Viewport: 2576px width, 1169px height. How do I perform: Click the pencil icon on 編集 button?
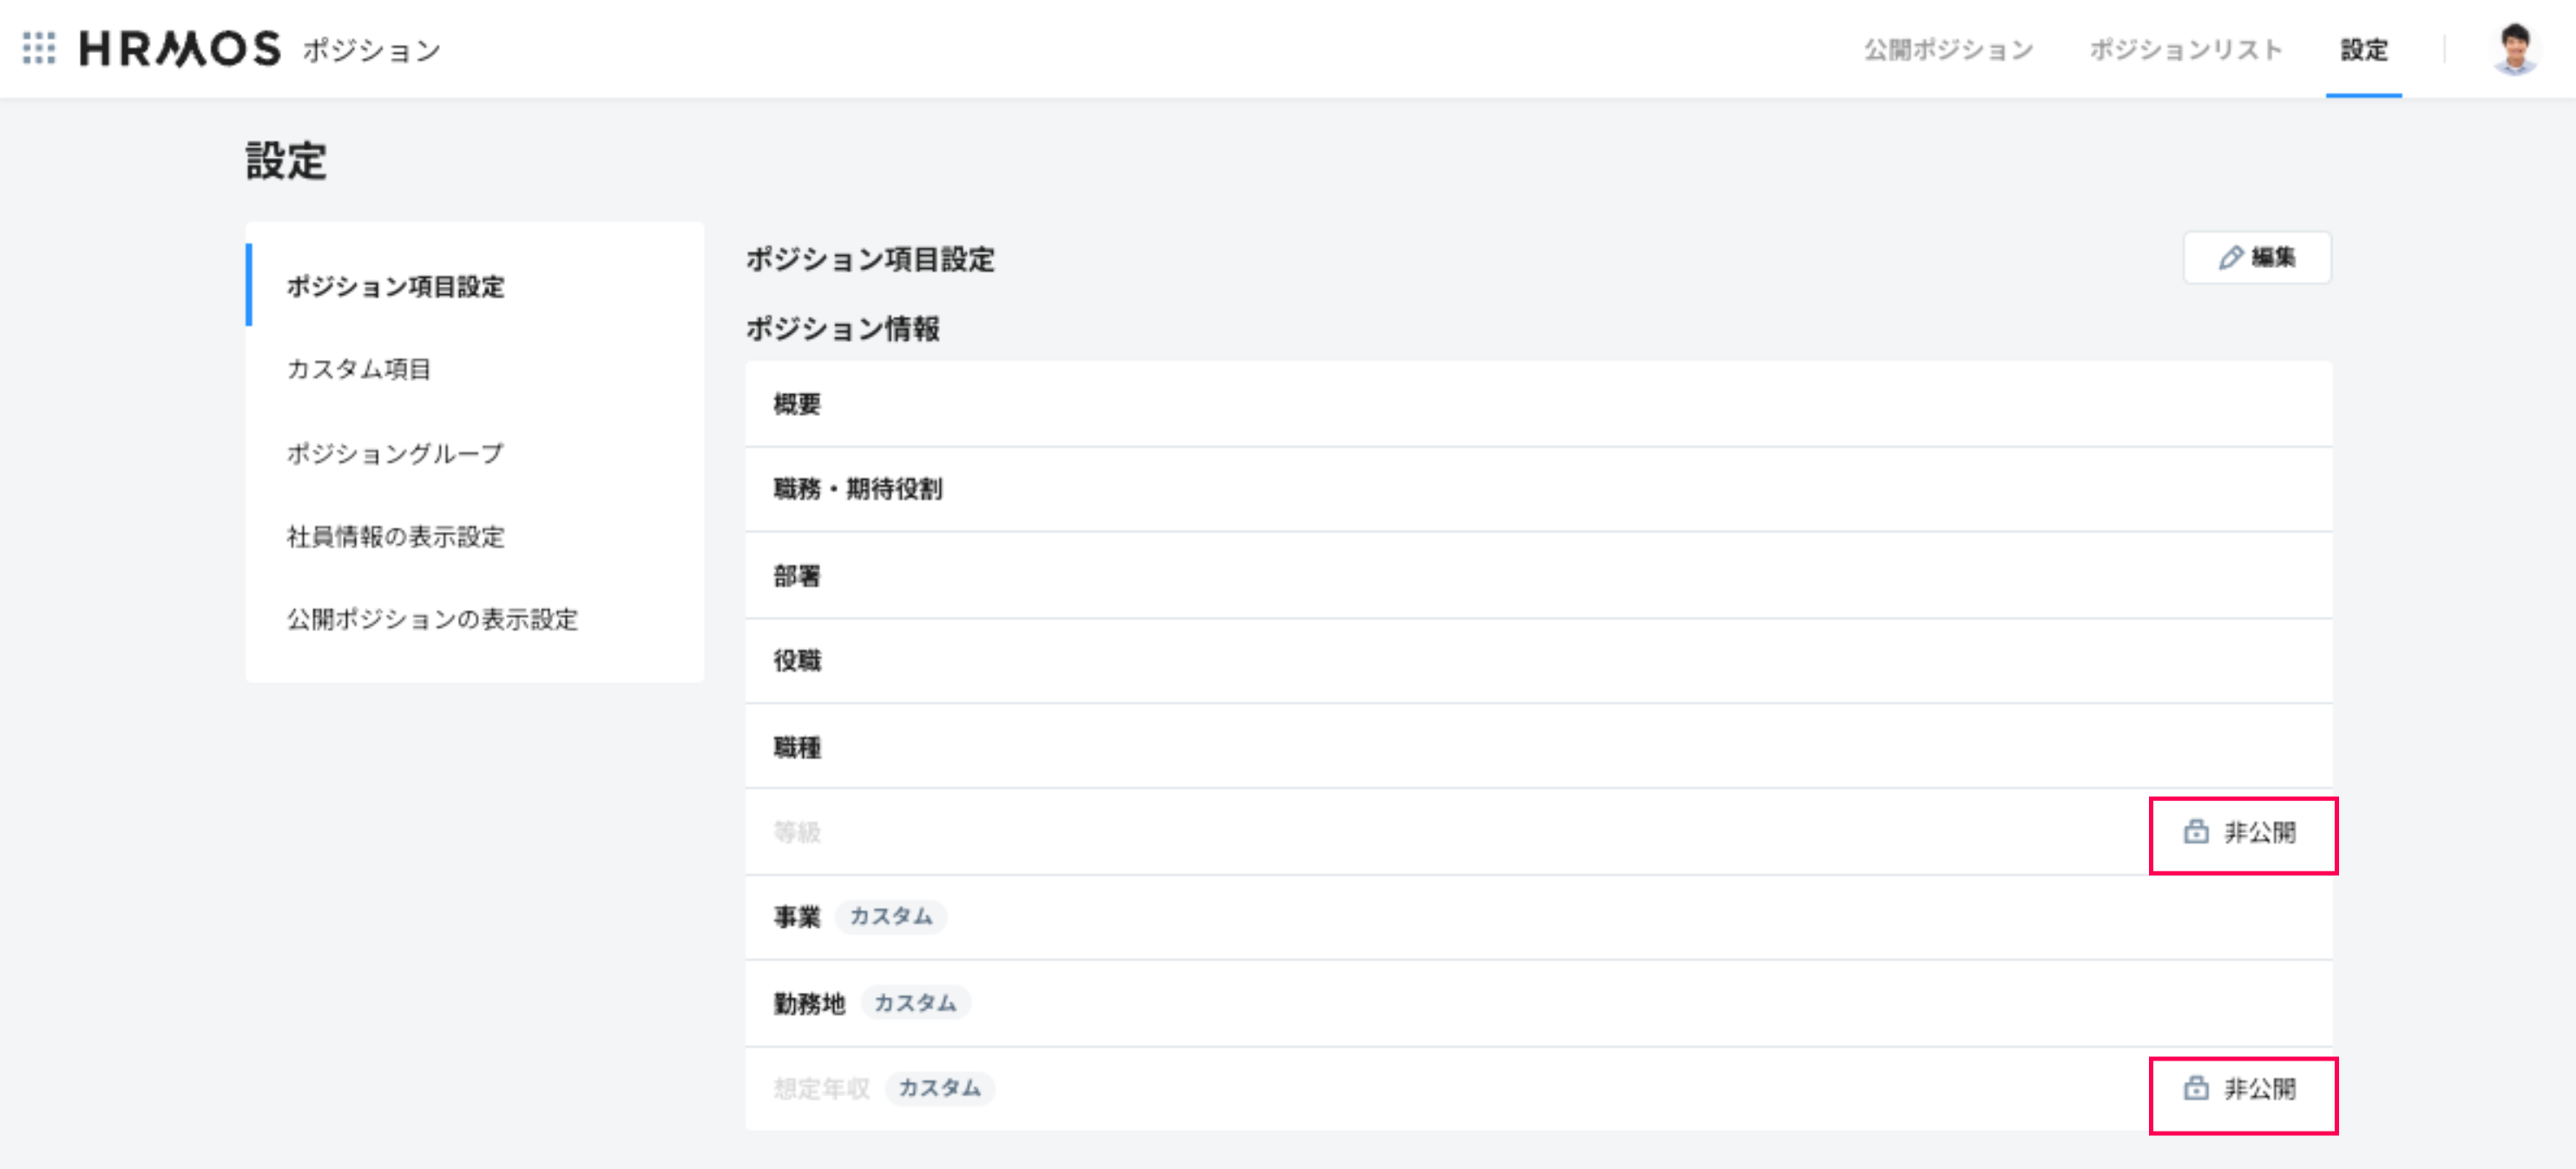[2230, 258]
